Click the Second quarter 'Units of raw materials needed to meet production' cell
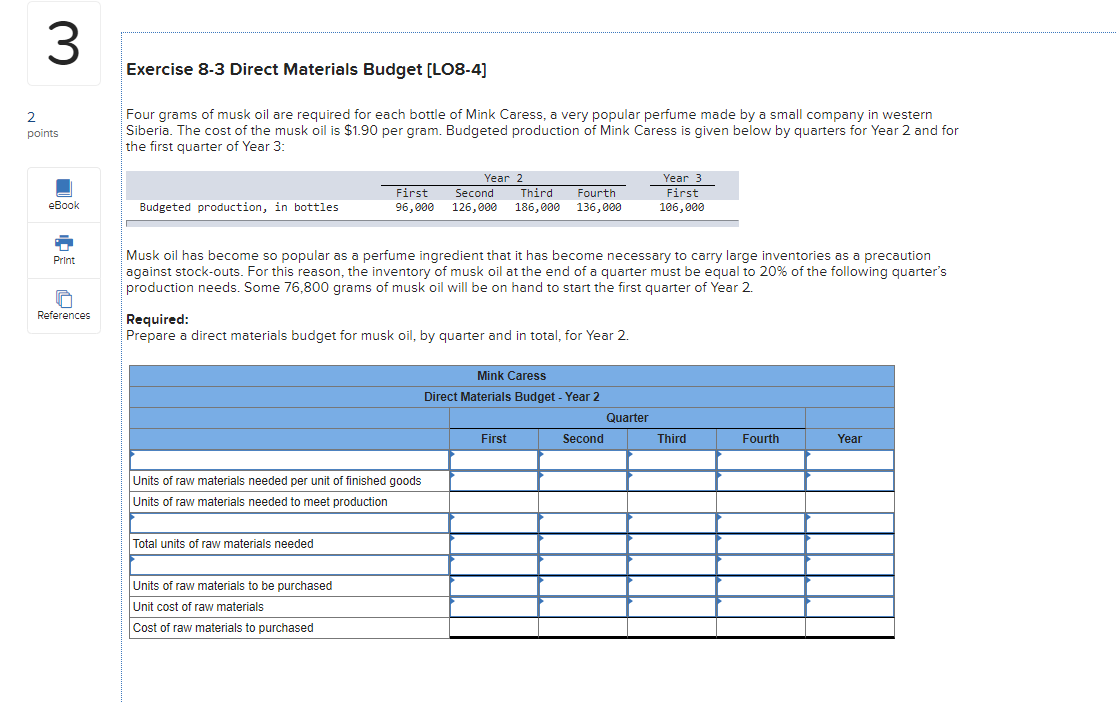The height and width of the screenshot is (702, 1116). point(583,501)
